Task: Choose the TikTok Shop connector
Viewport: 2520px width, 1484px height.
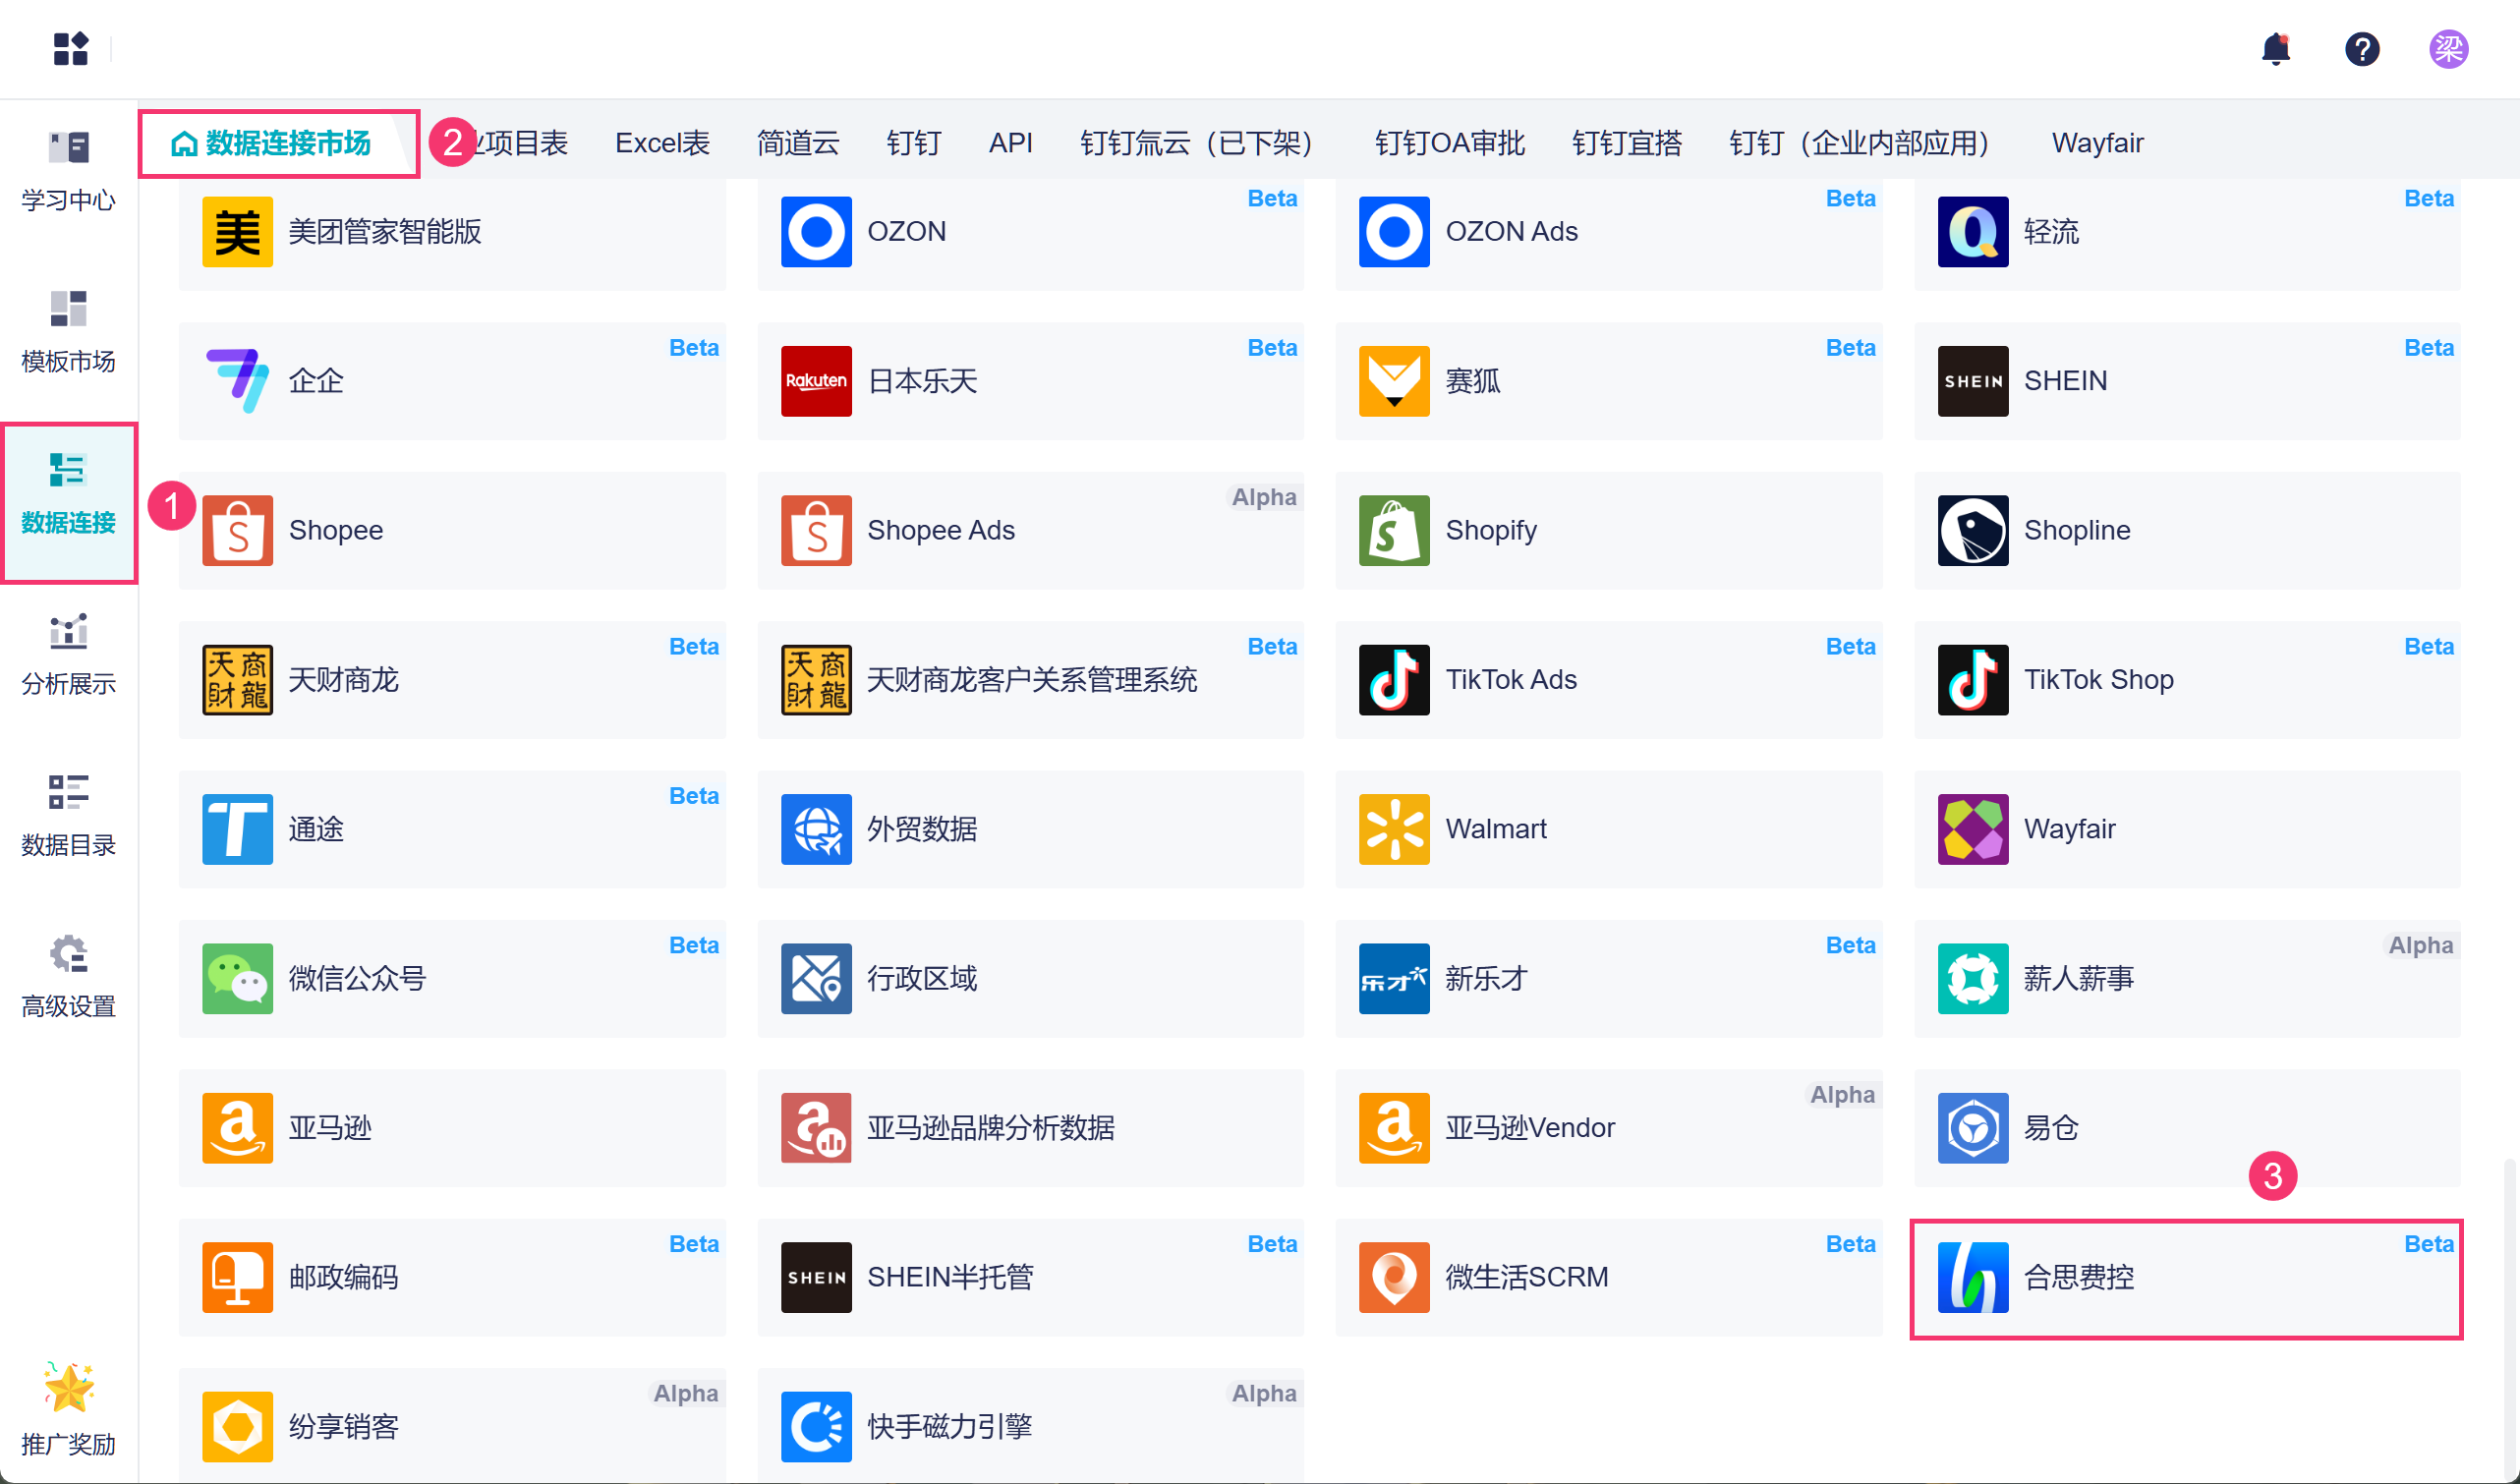Action: (2186, 680)
